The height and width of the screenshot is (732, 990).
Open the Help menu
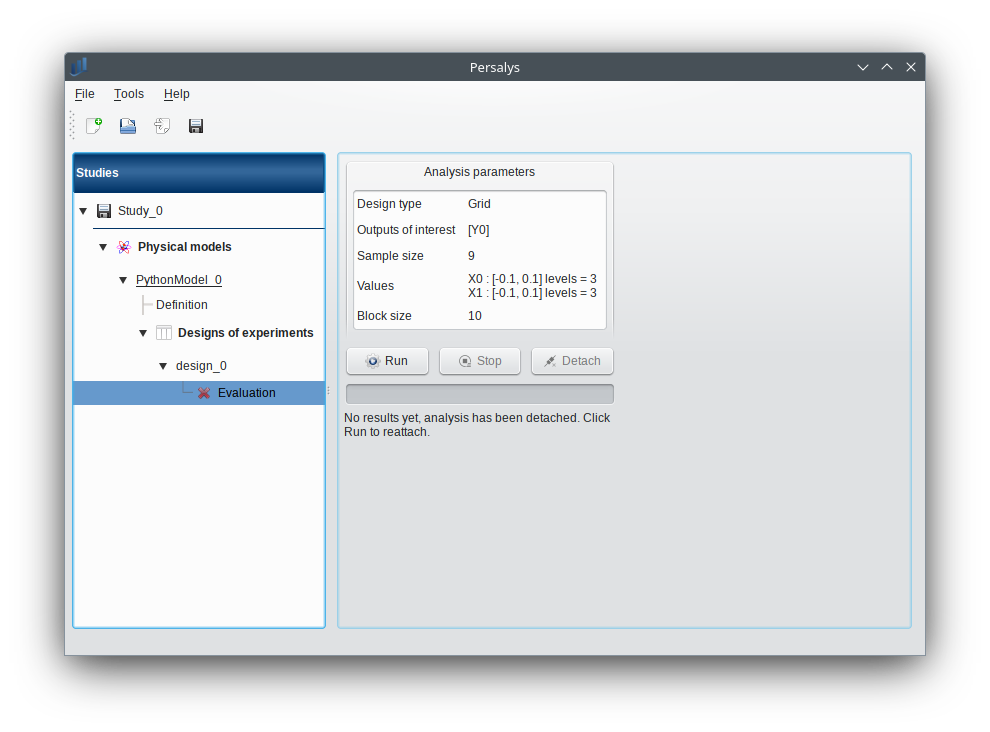(x=177, y=94)
